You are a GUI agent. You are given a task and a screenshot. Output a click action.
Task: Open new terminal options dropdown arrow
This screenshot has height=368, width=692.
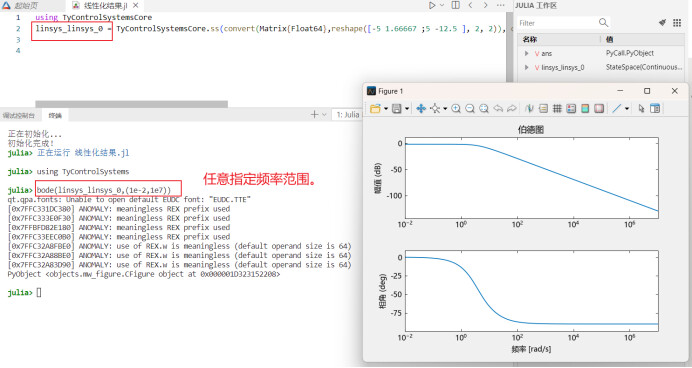coord(324,115)
